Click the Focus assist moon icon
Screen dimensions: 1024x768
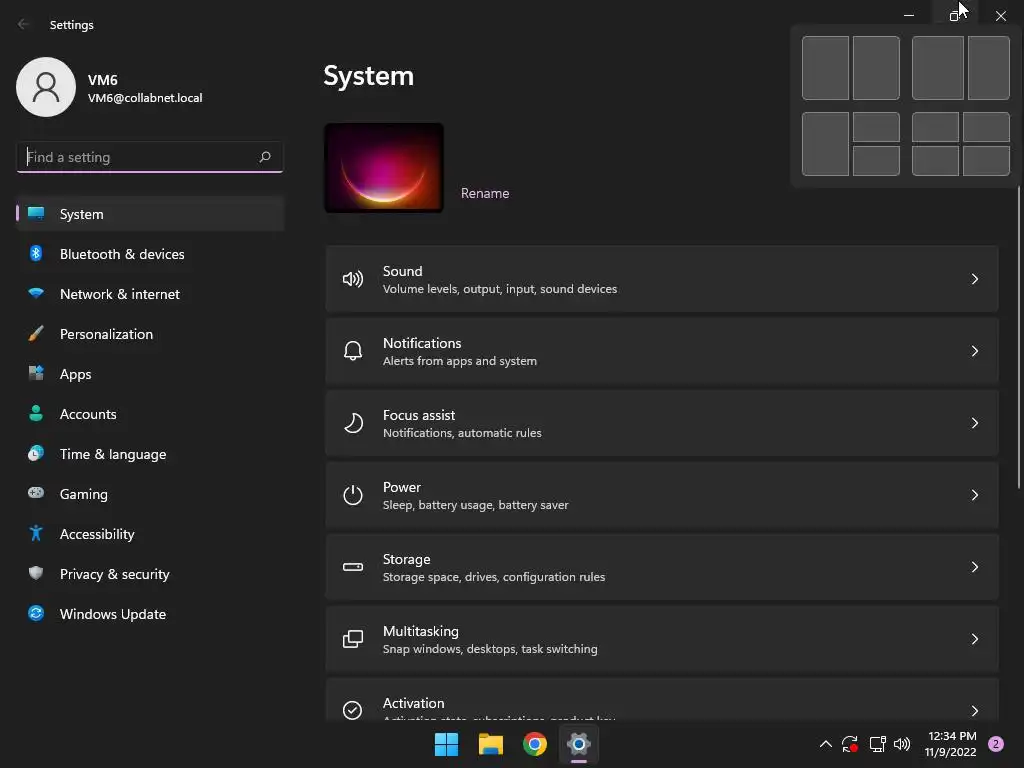pos(353,423)
